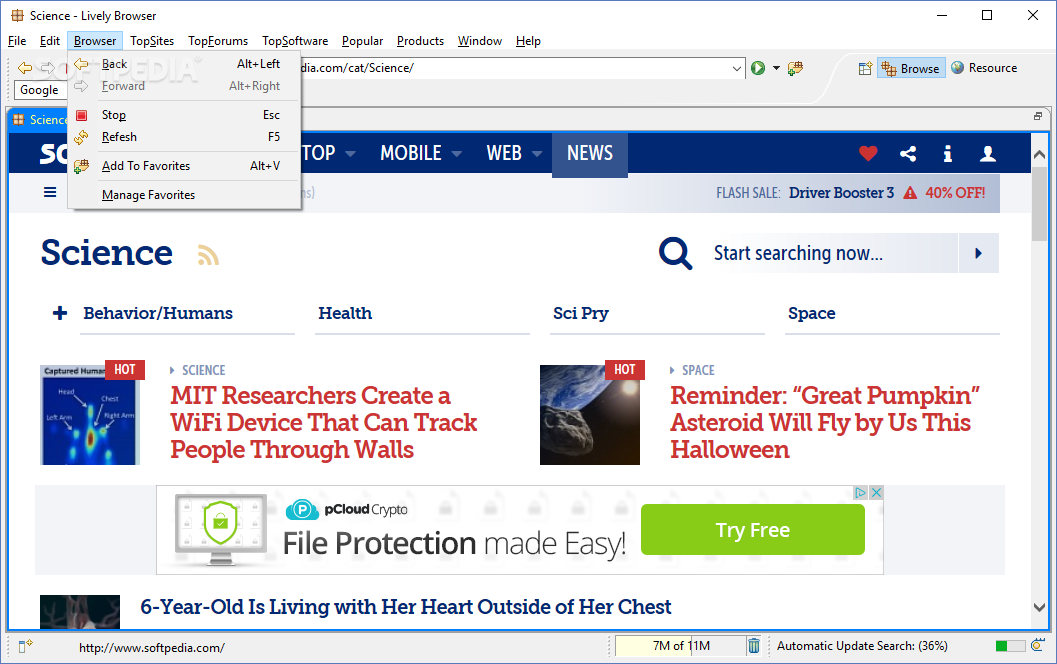Viewport: 1057px width, 664px height.
Task: Click the add to favorites toolbar icon
Action: point(795,68)
